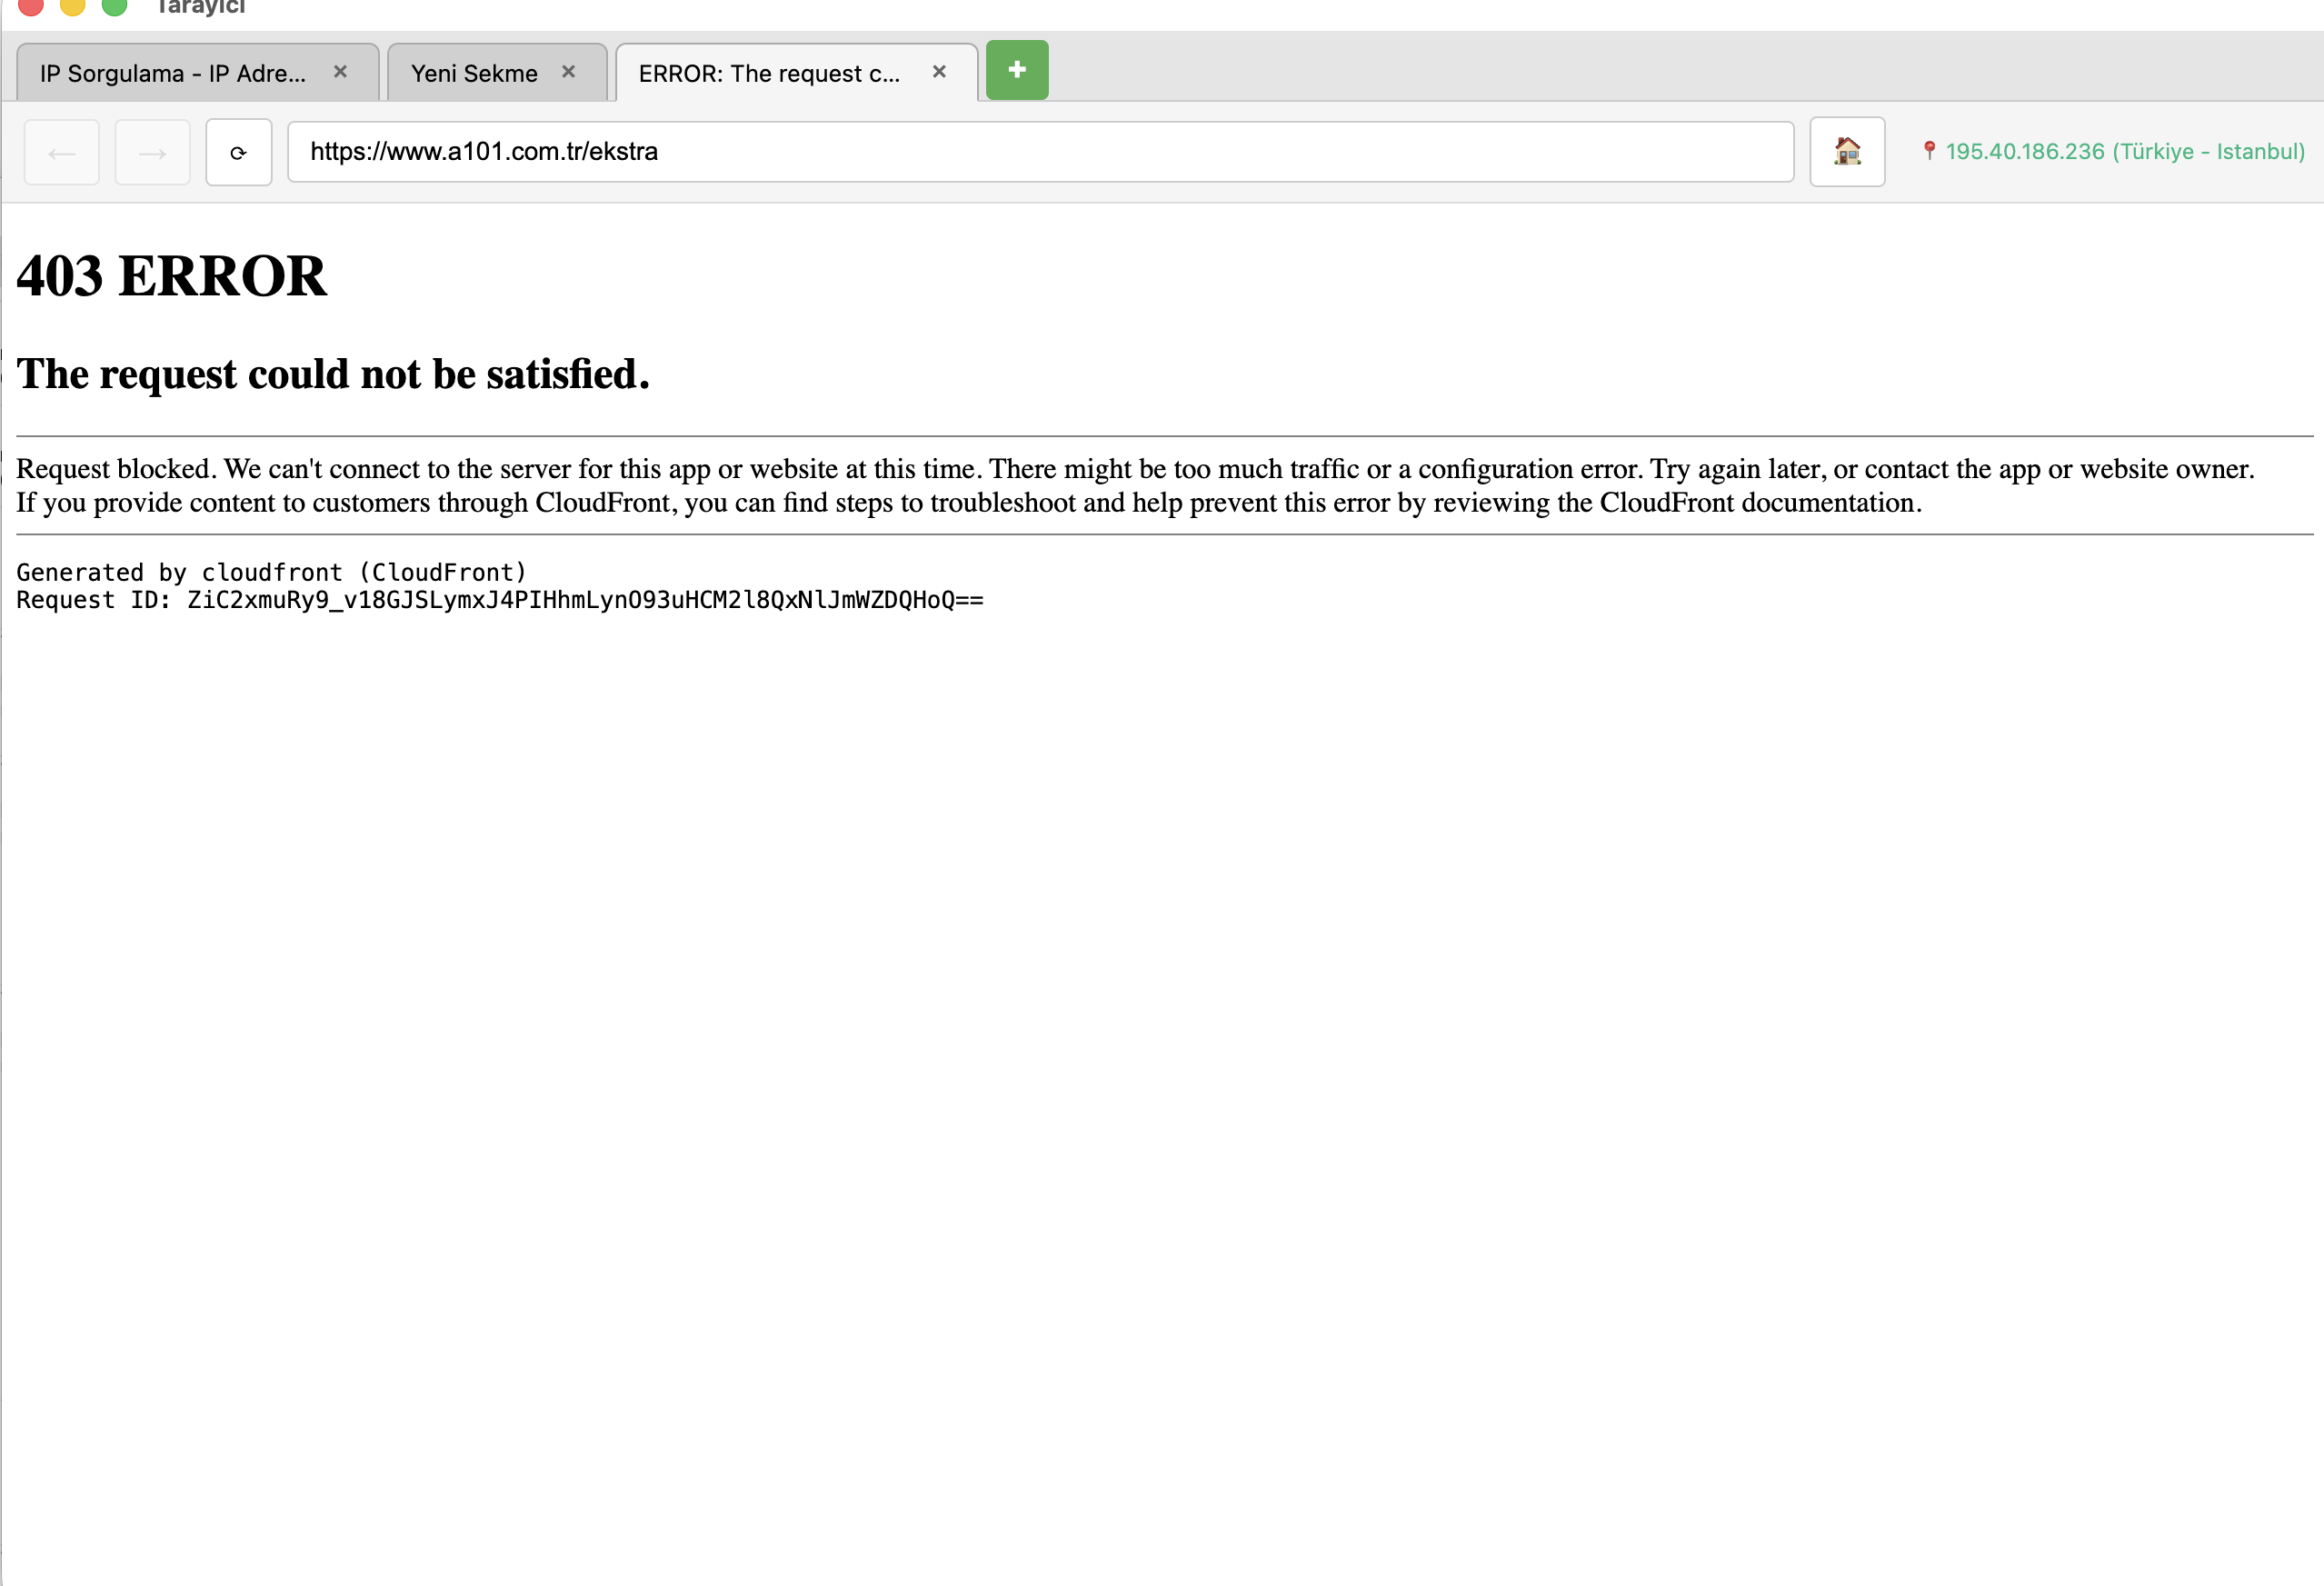The height and width of the screenshot is (1586, 2324).
Task: Click the back arrow navigation button
Action: point(62,152)
